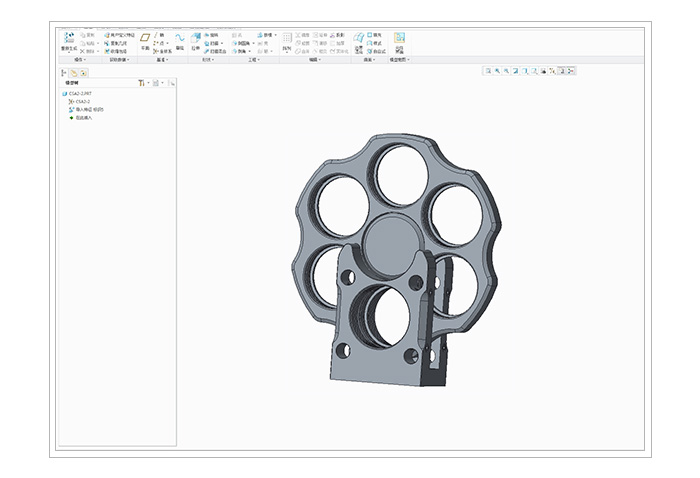Click the Refit view icon
This screenshot has width=700, height=478.
[x=488, y=71]
